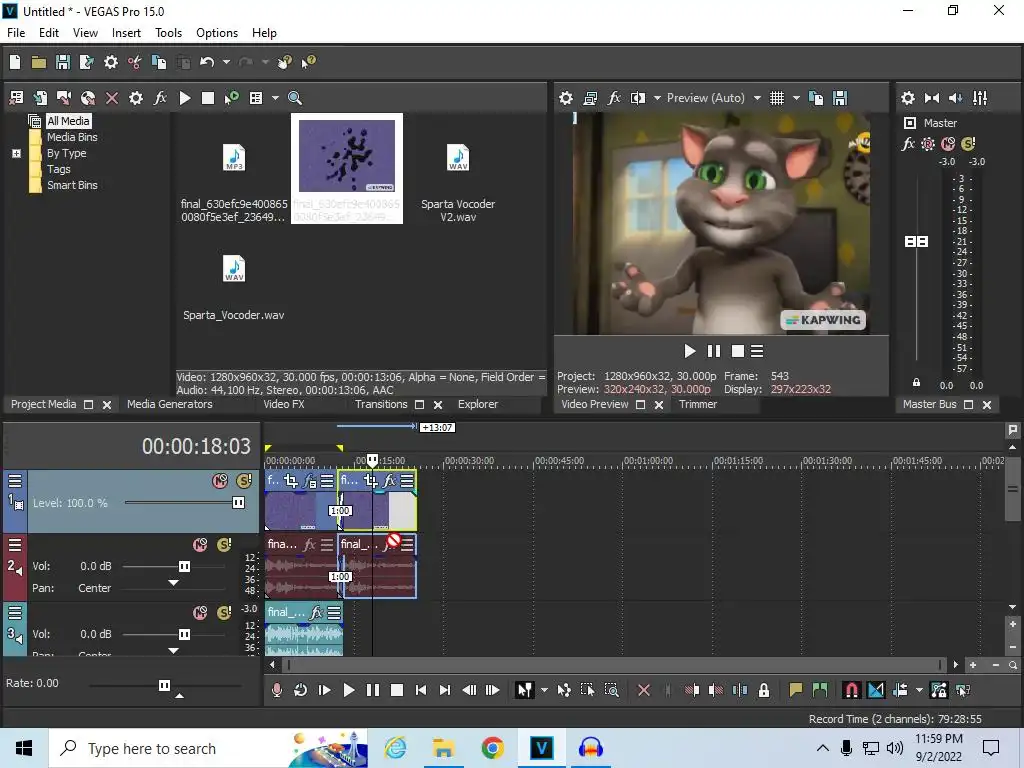The image size is (1024, 768).
Task: Mute audio track 2
Action: (200, 545)
